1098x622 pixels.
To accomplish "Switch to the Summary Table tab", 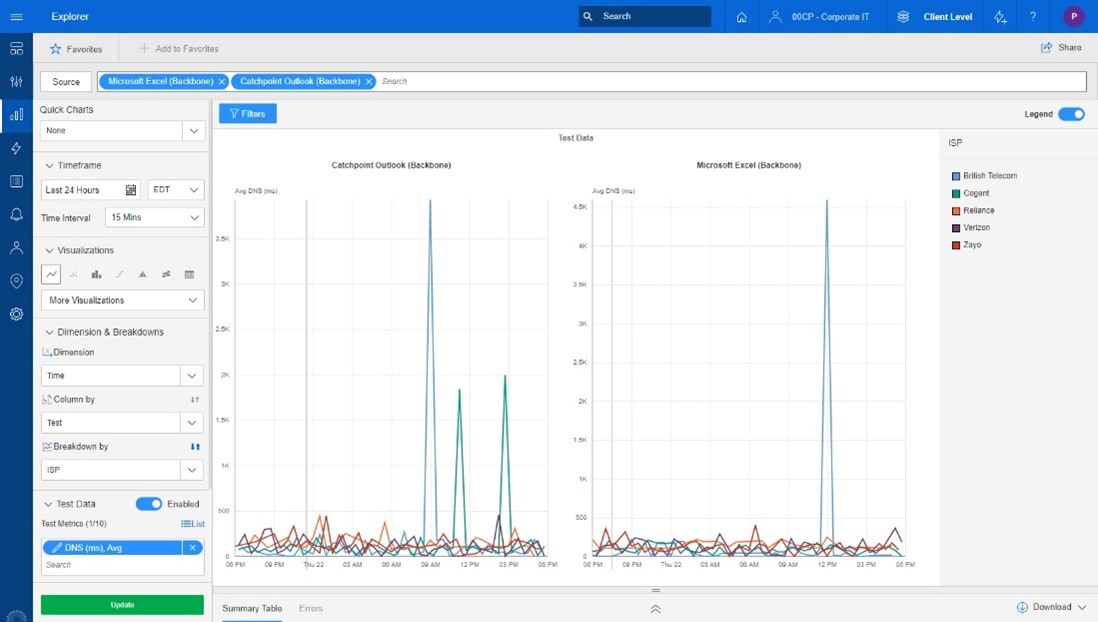I will (252, 608).
